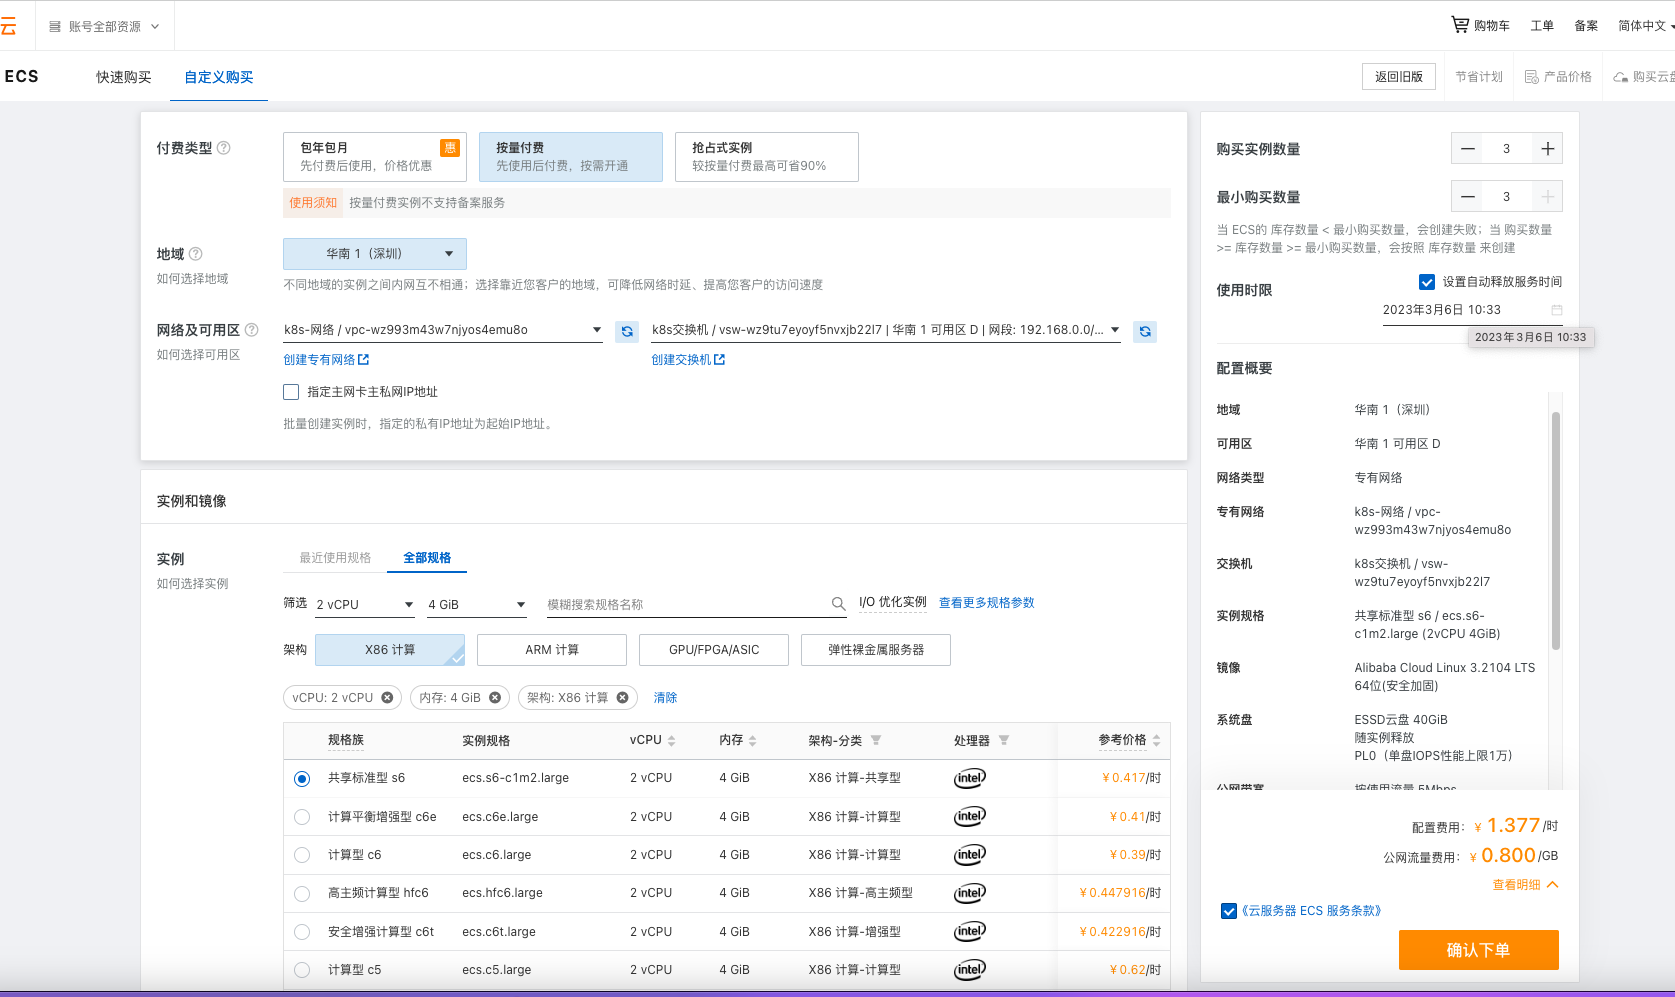Select the ecs.c6.large radio button
This screenshot has width=1675, height=997.
coord(302,855)
